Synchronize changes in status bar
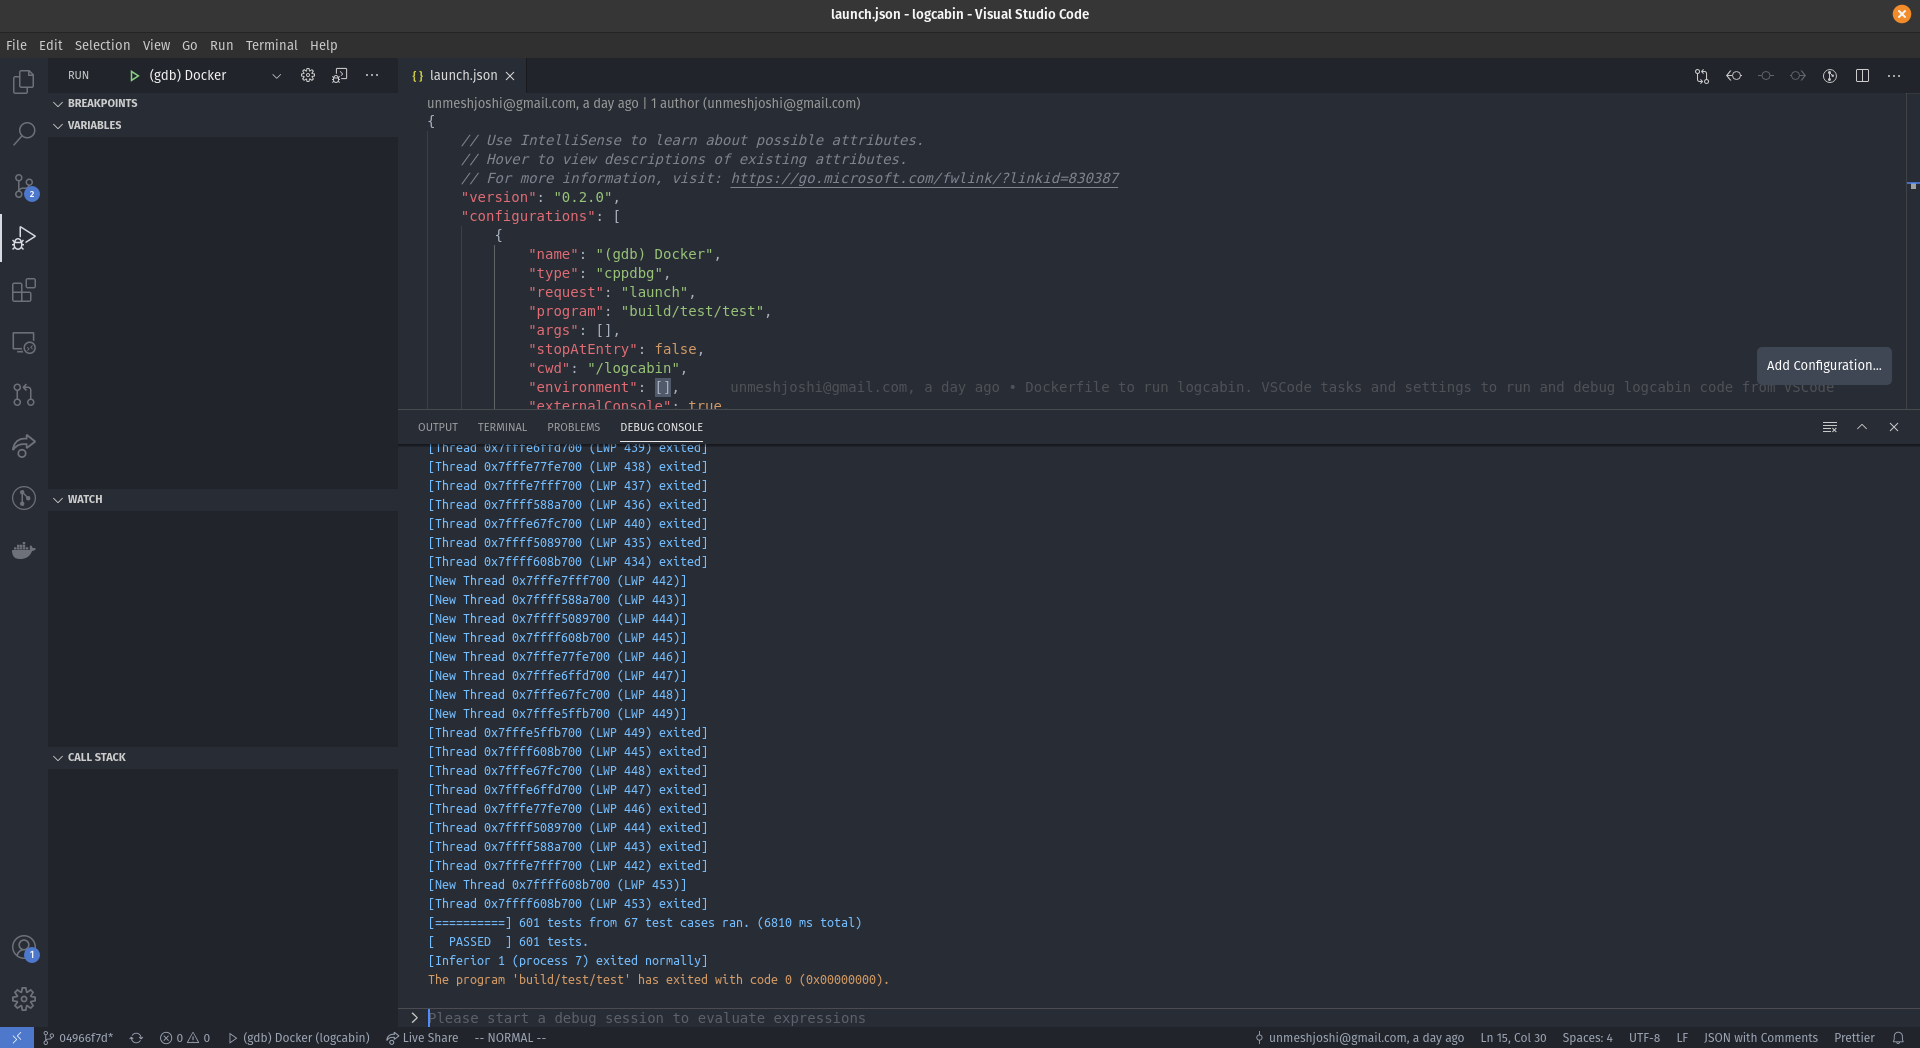1920x1048 pixels. tap(136, 1038)
